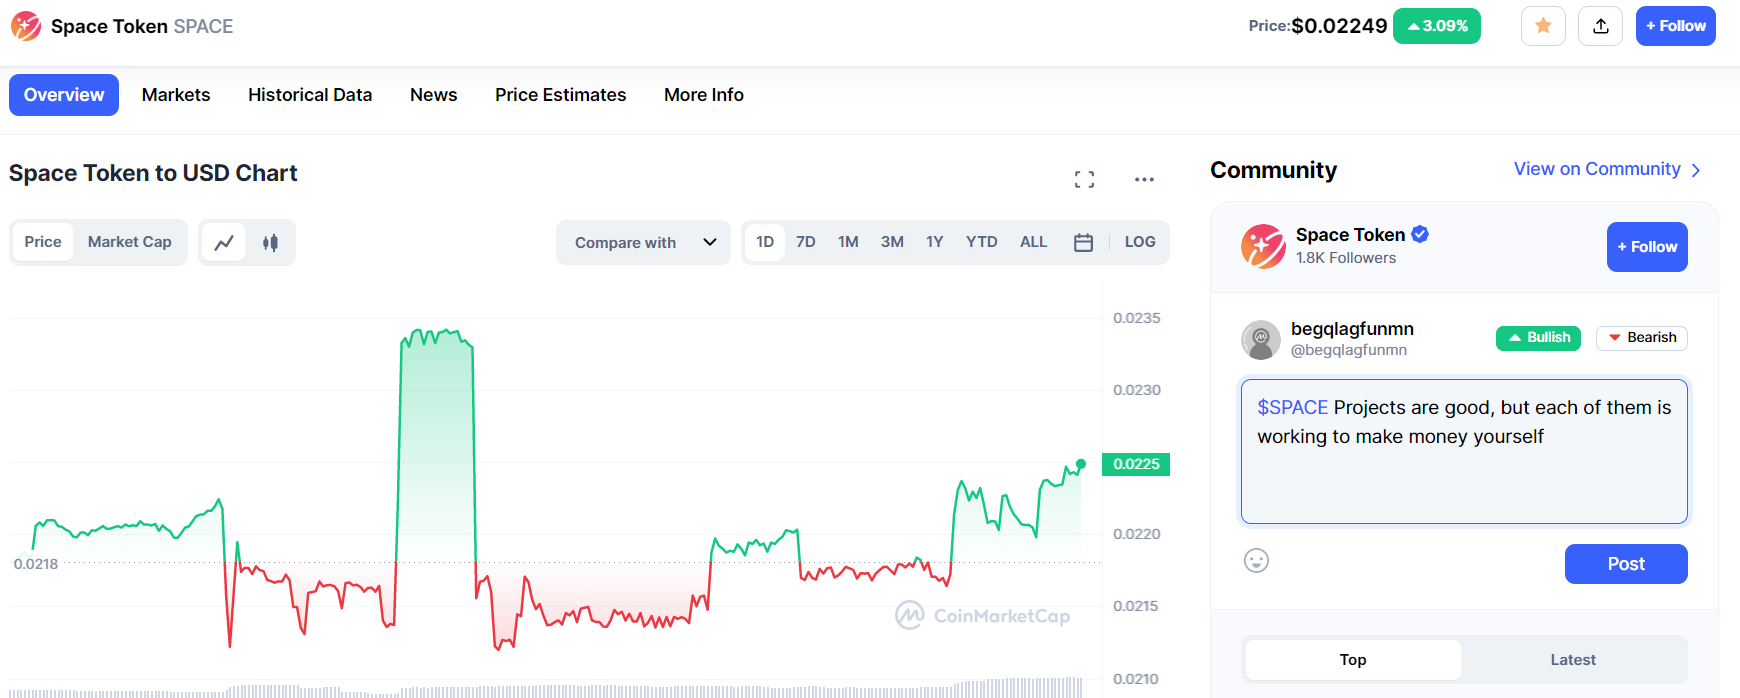Go to the News tab
Image resolution: width=1740 pixels, height=698 pixels.
click(x=434, y=95)
